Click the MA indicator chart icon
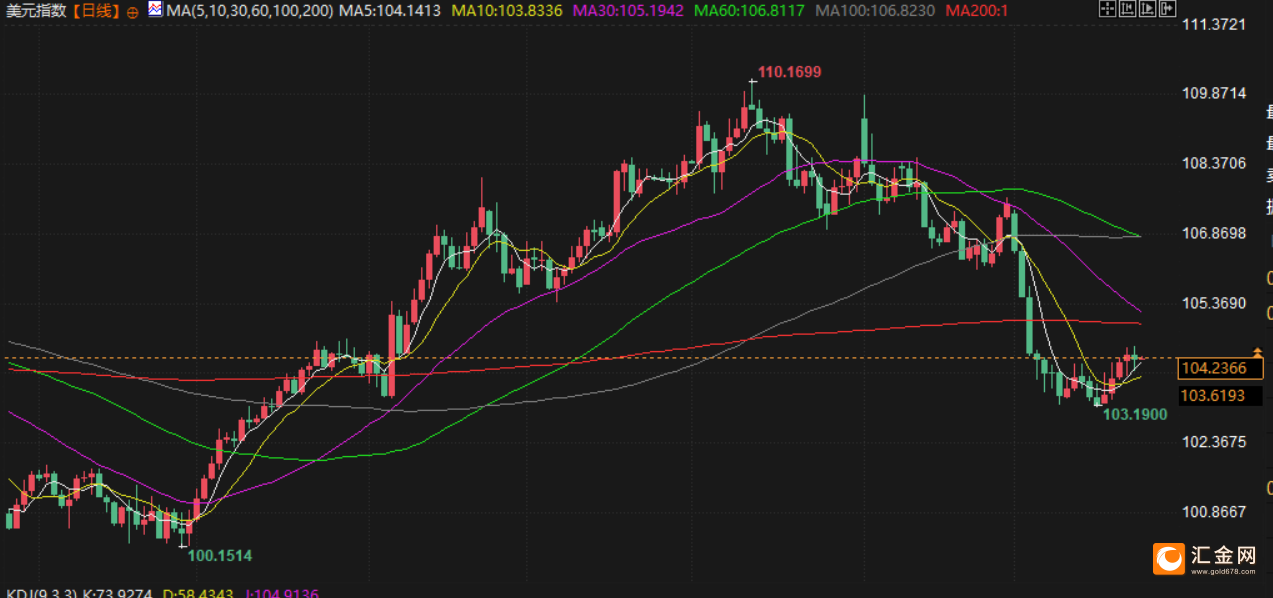The width and height of the screenshot is (1273, 598). [x=155, y=10]
